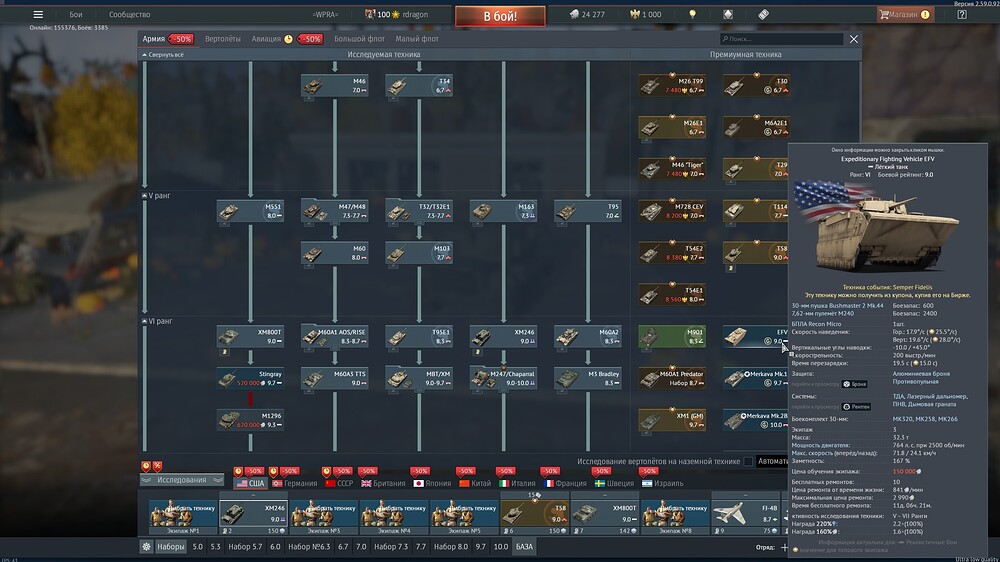Switch to Малый флот tab

point(417,39)
